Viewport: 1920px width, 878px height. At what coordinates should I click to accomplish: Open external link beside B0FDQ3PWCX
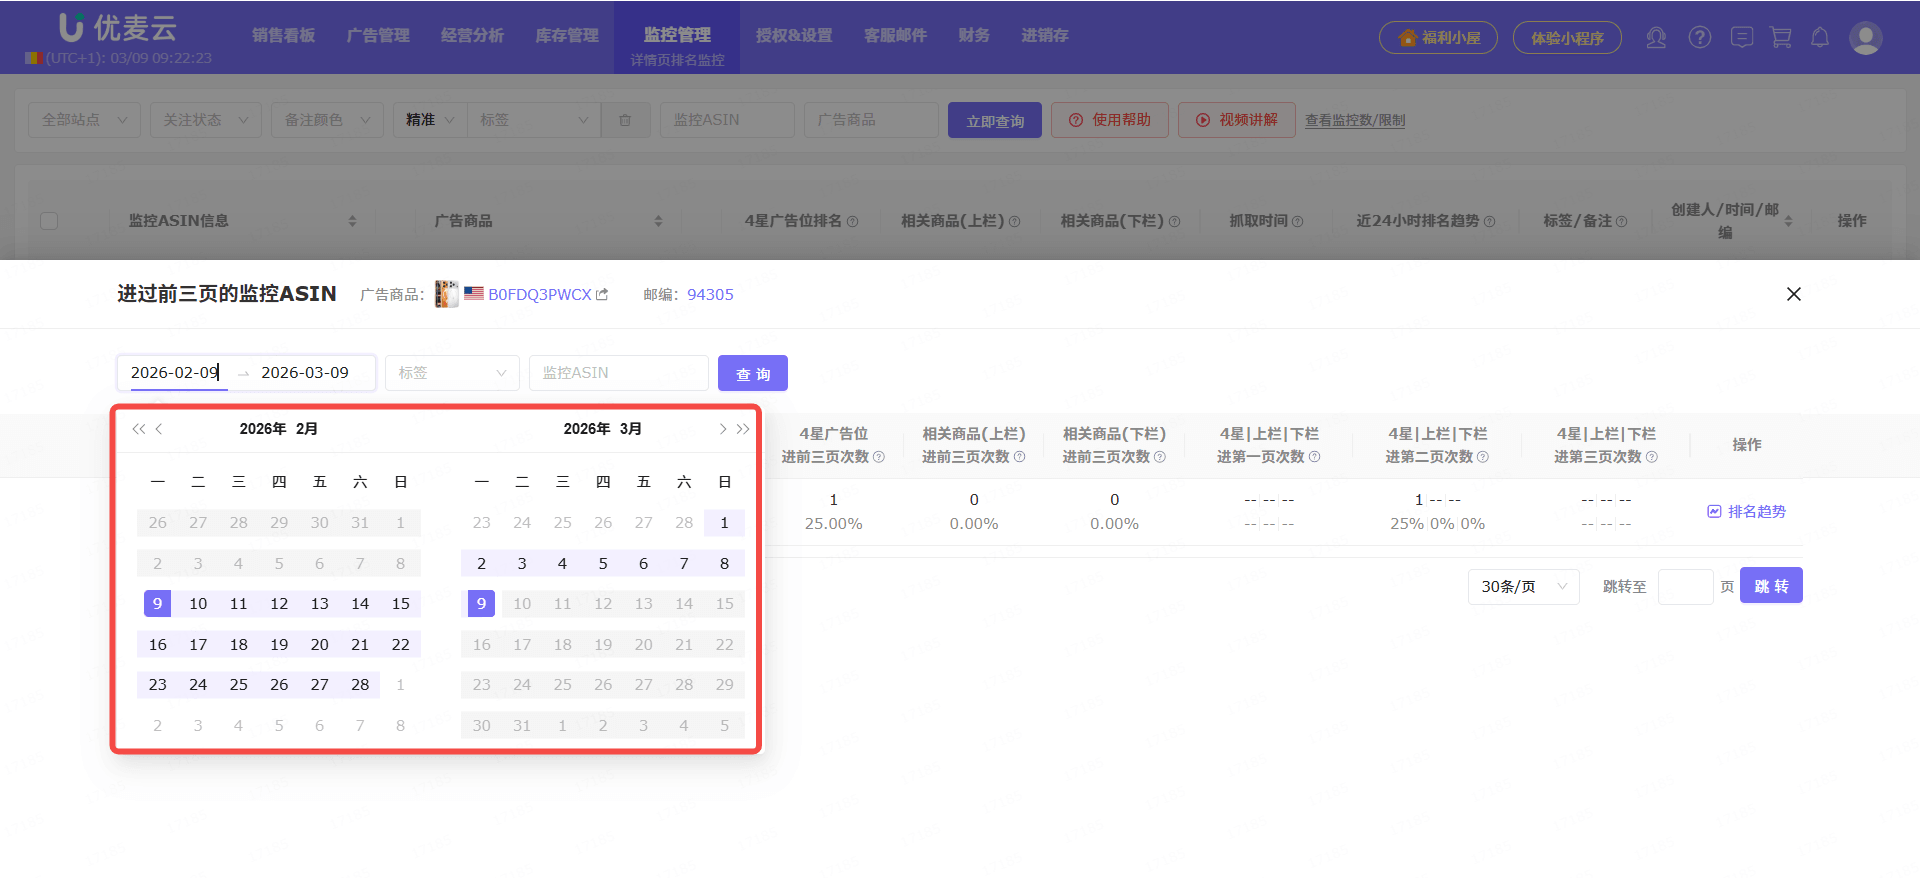tap(602, 294)
